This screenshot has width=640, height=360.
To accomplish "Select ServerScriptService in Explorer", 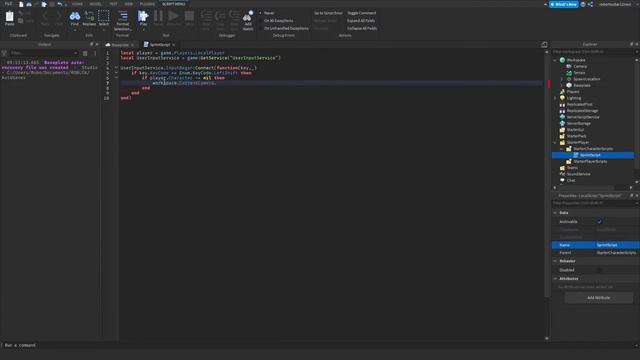I will click(583, 117).
